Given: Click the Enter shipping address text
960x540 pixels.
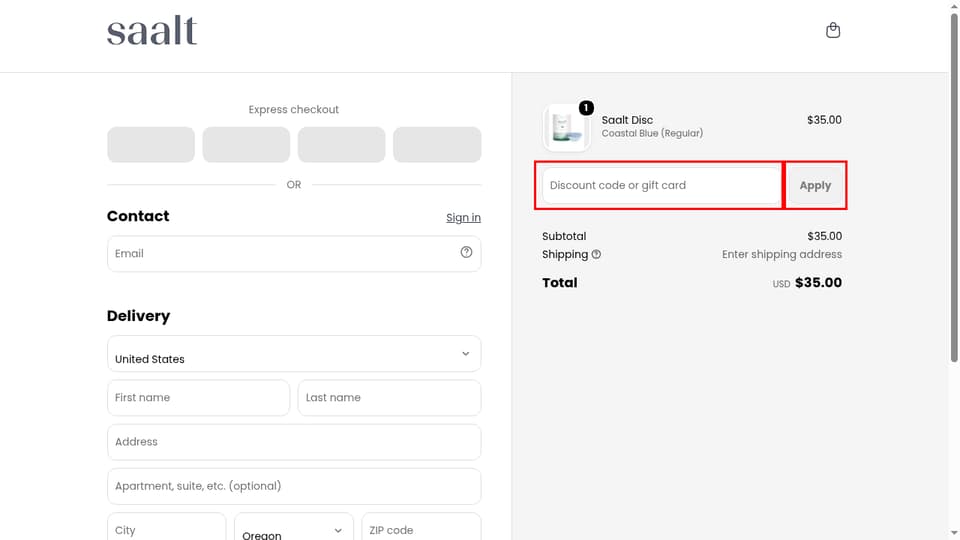Looking at the screenshot, I should click(x=782, y=254).
